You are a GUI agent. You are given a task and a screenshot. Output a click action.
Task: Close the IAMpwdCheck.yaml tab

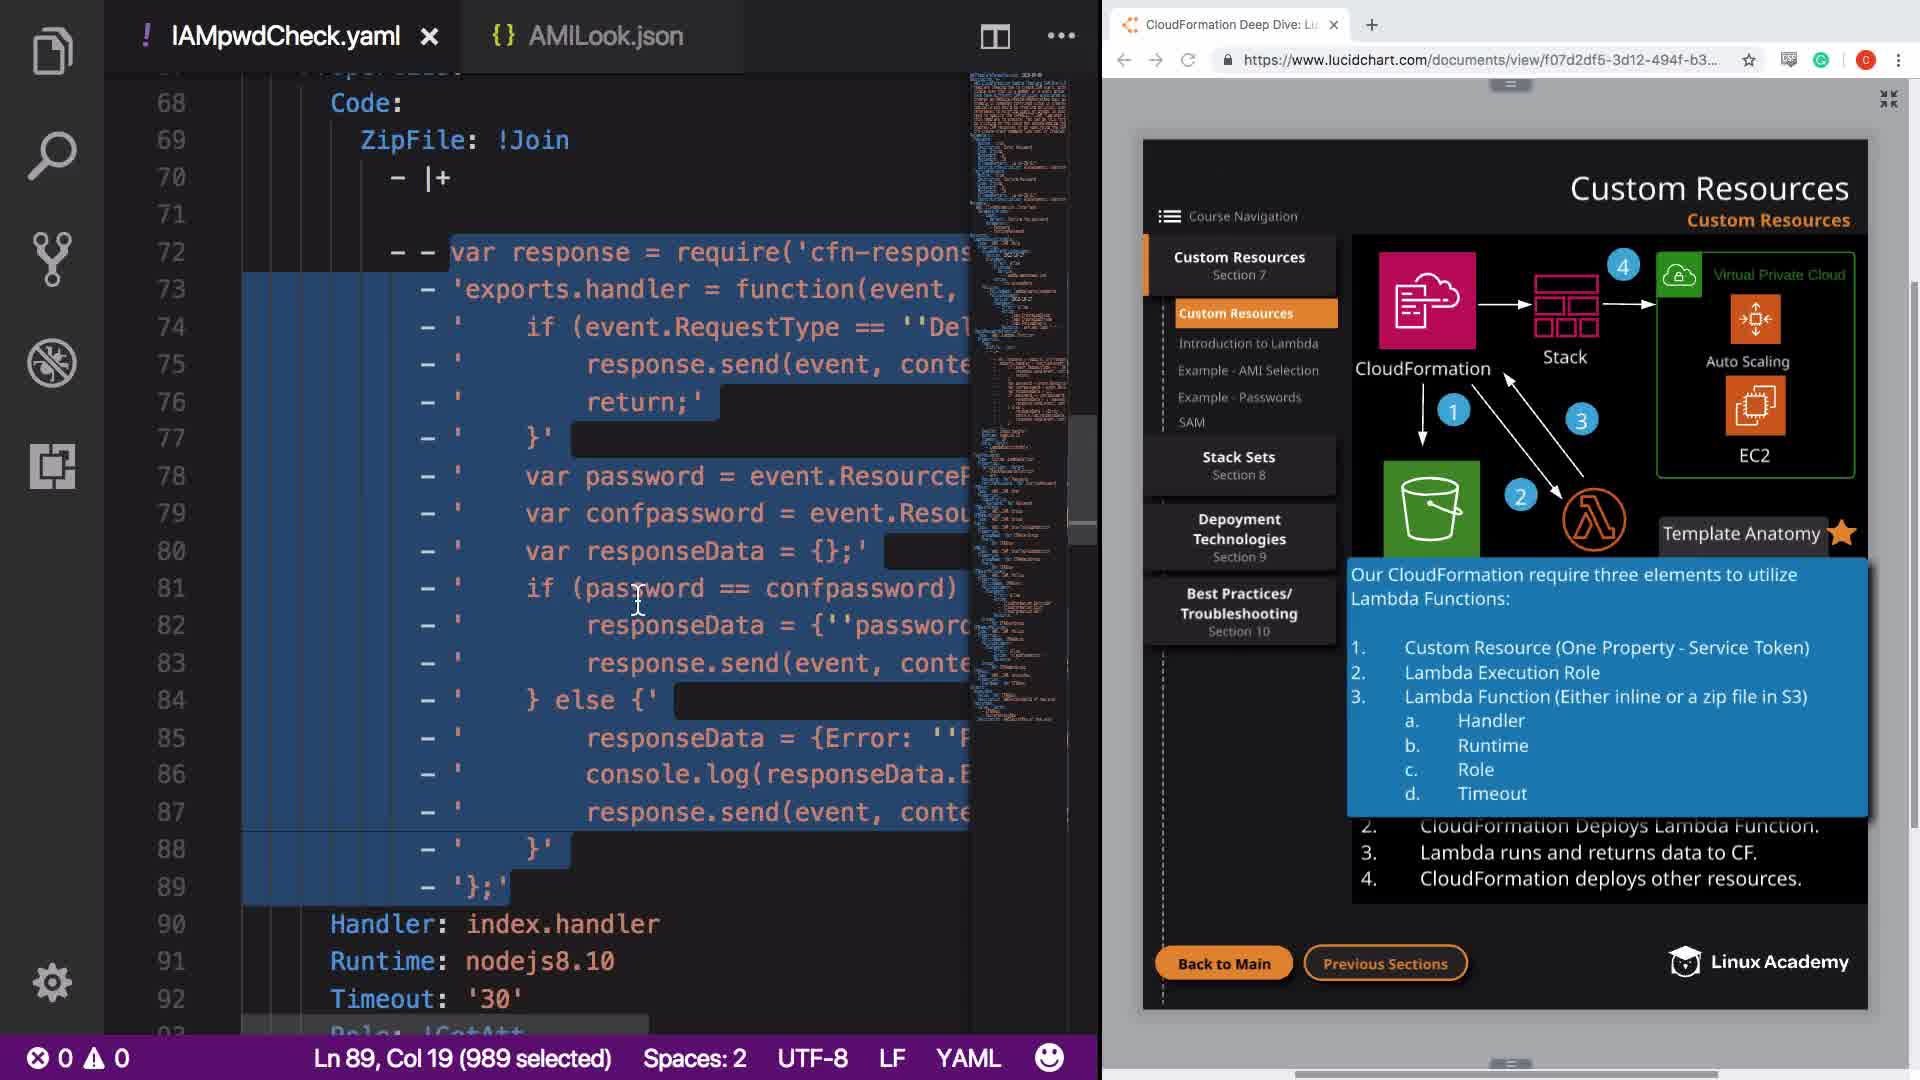429,37
